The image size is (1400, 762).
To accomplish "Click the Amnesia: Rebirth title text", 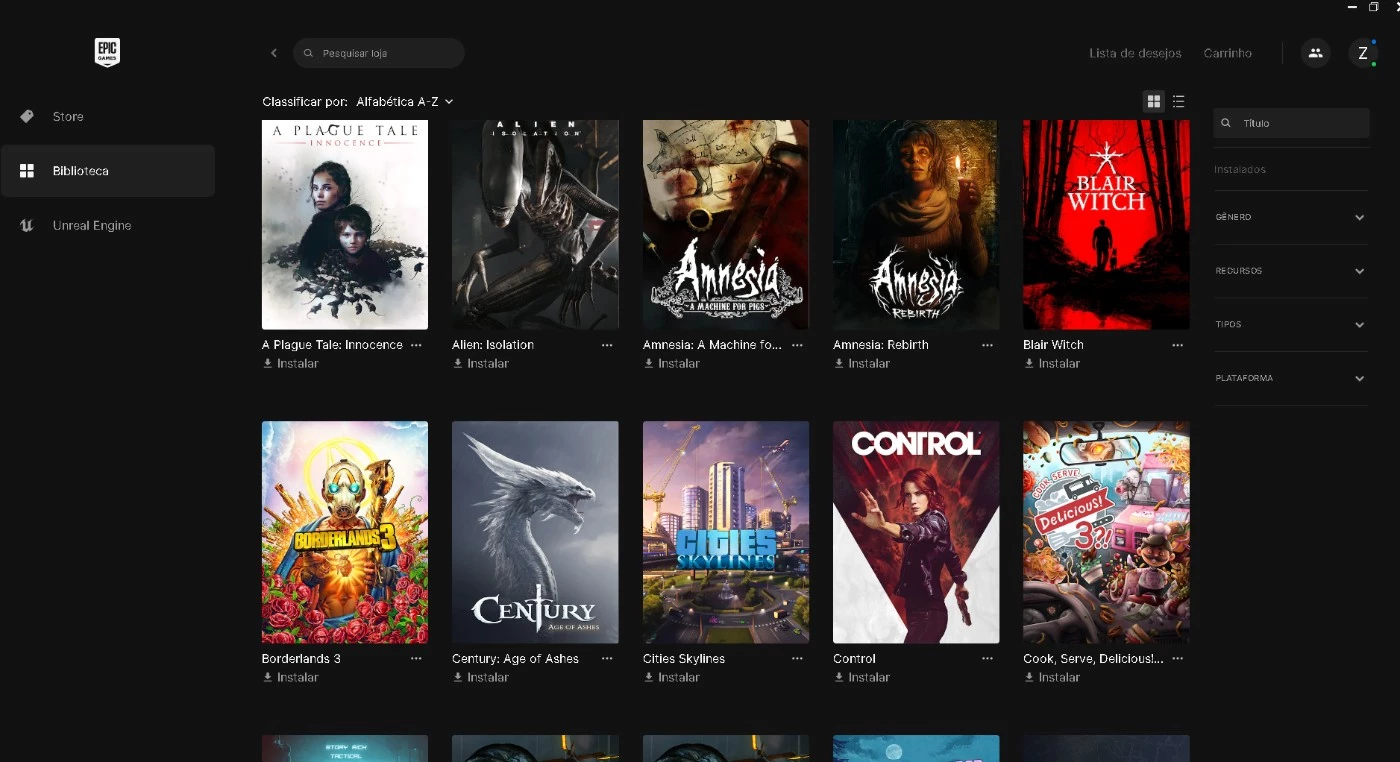I will tap(881, 345).
